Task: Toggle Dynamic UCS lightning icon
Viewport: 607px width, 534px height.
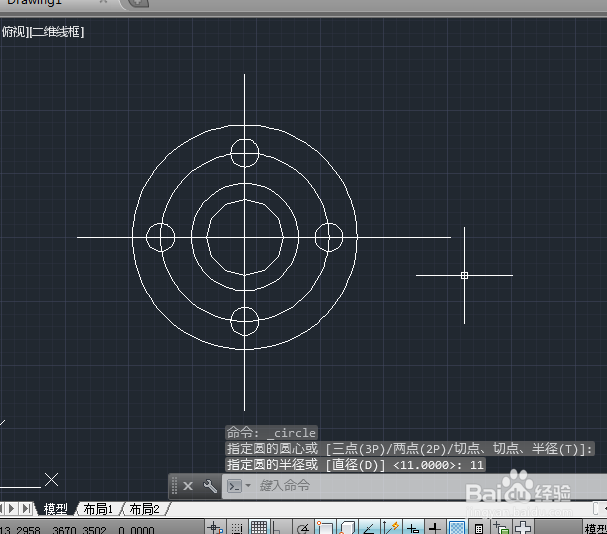Action: click(x=391, y=528)
